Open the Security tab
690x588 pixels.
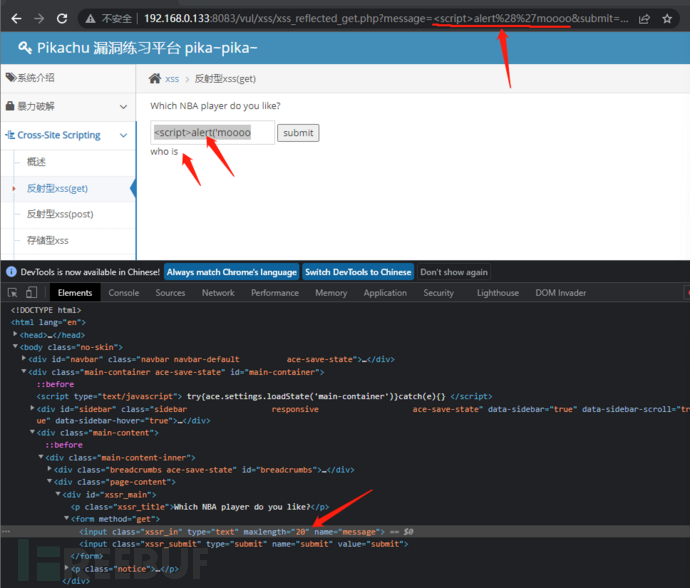tap(438, 293)
